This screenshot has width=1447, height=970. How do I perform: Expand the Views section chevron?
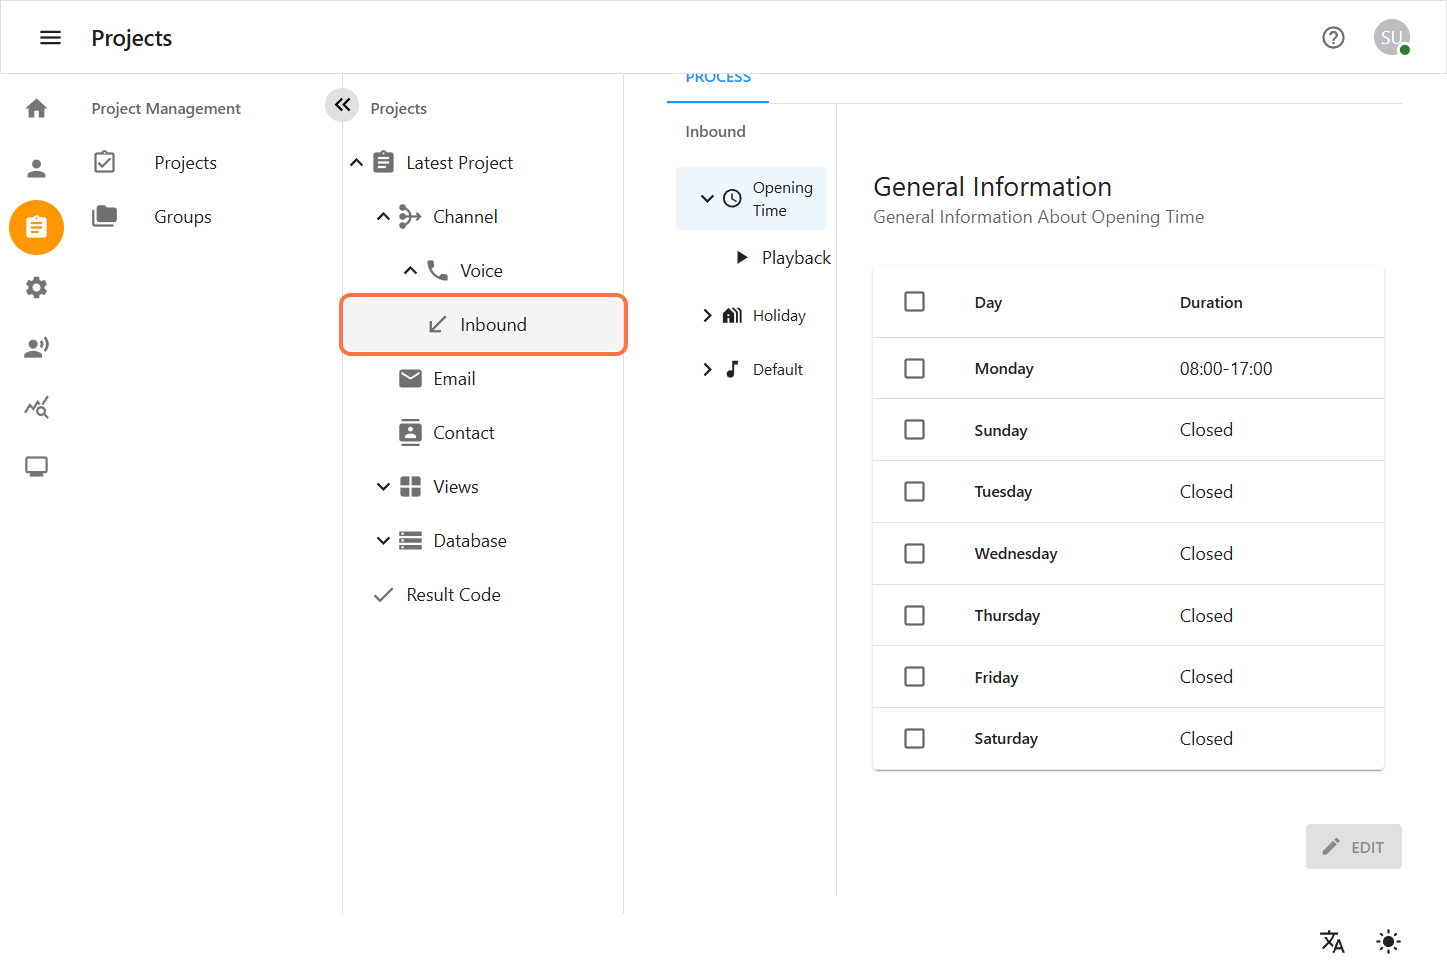pyautogui.click(x=383, y=487)
